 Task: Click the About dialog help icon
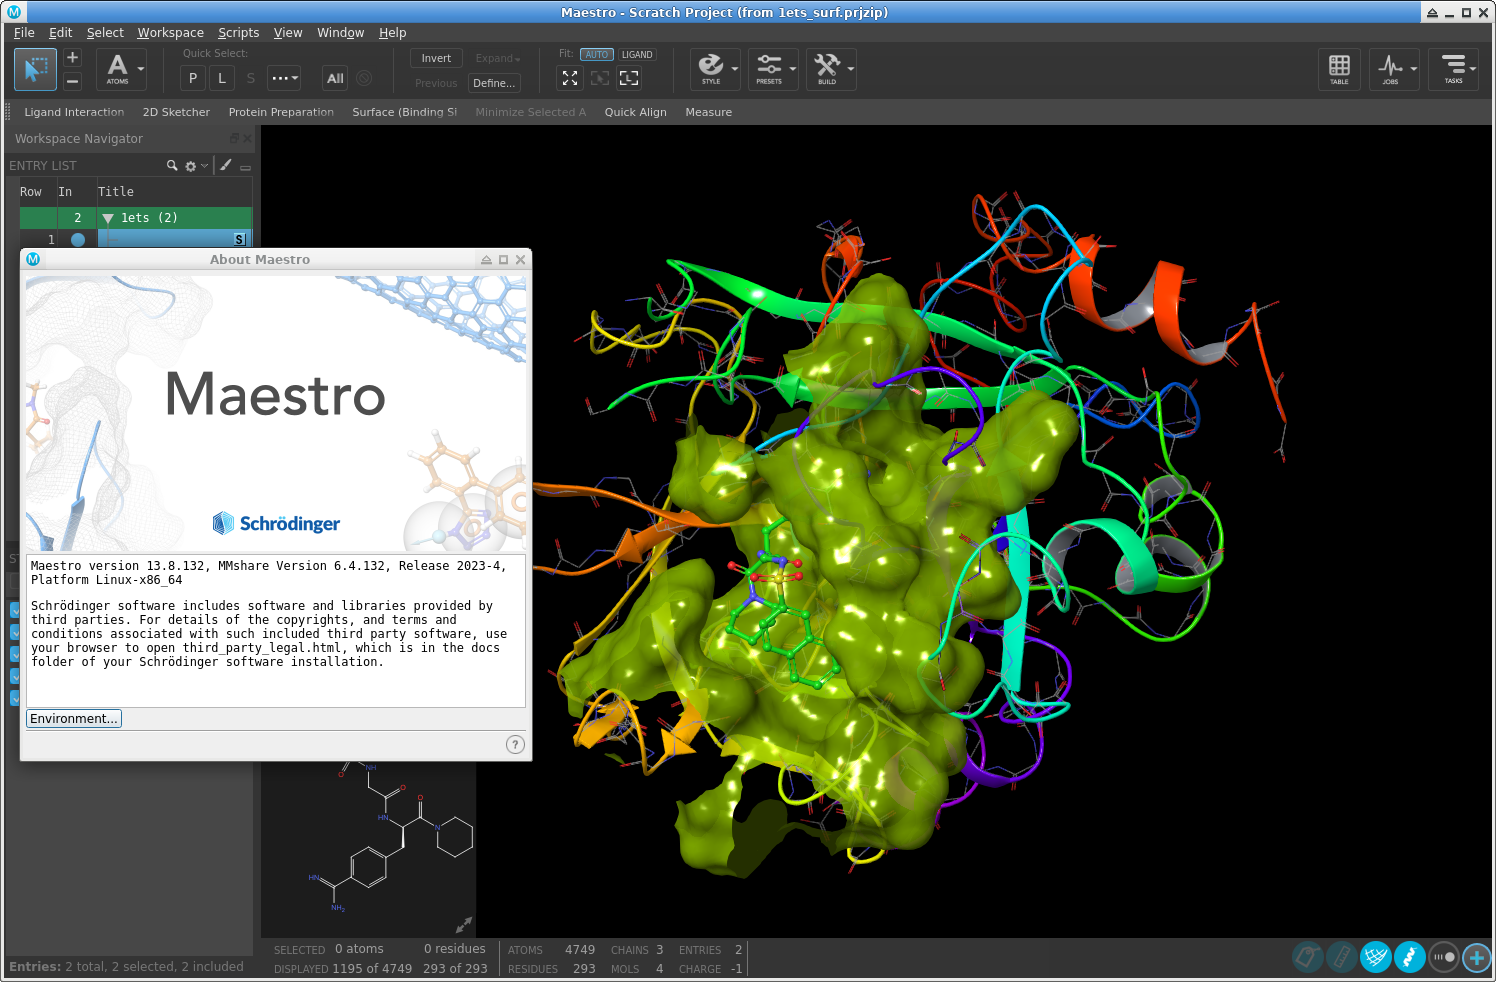[x=515, y=744]
